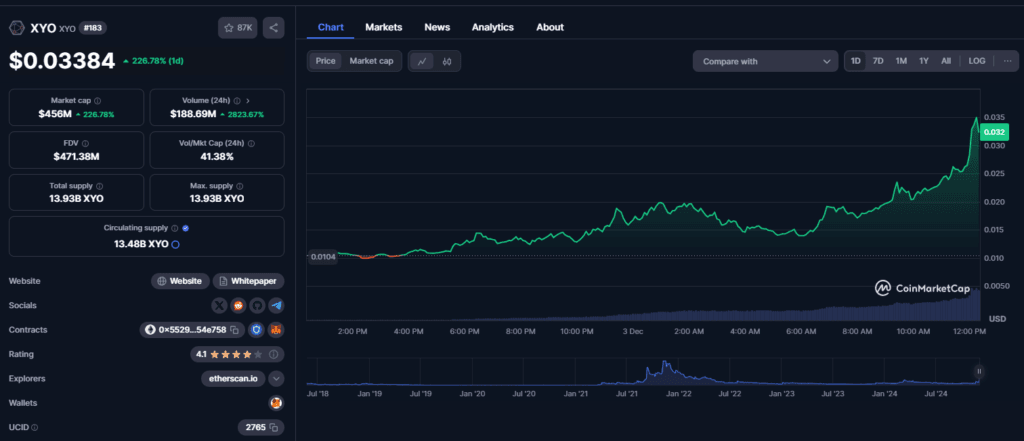Open the Whitepaper link
Image resolution: width=1024 pixels, height=441 pixels.
point(248,281)
